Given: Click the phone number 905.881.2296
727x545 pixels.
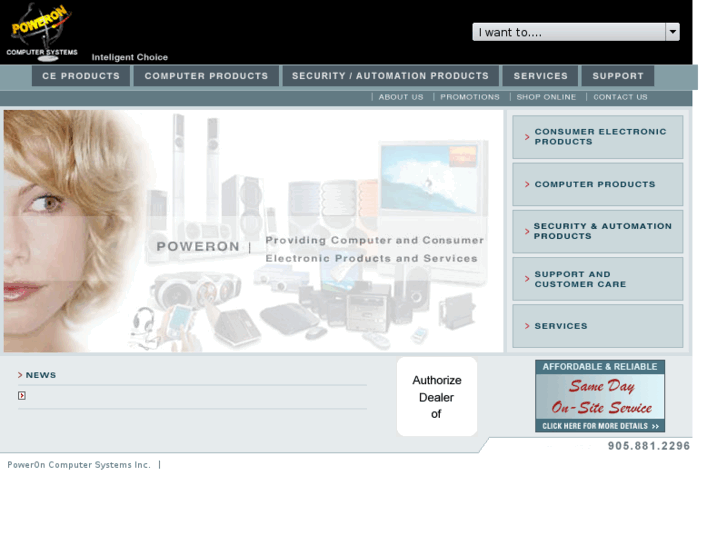Looking at the screenshot, I should click(x=649, y=446).
